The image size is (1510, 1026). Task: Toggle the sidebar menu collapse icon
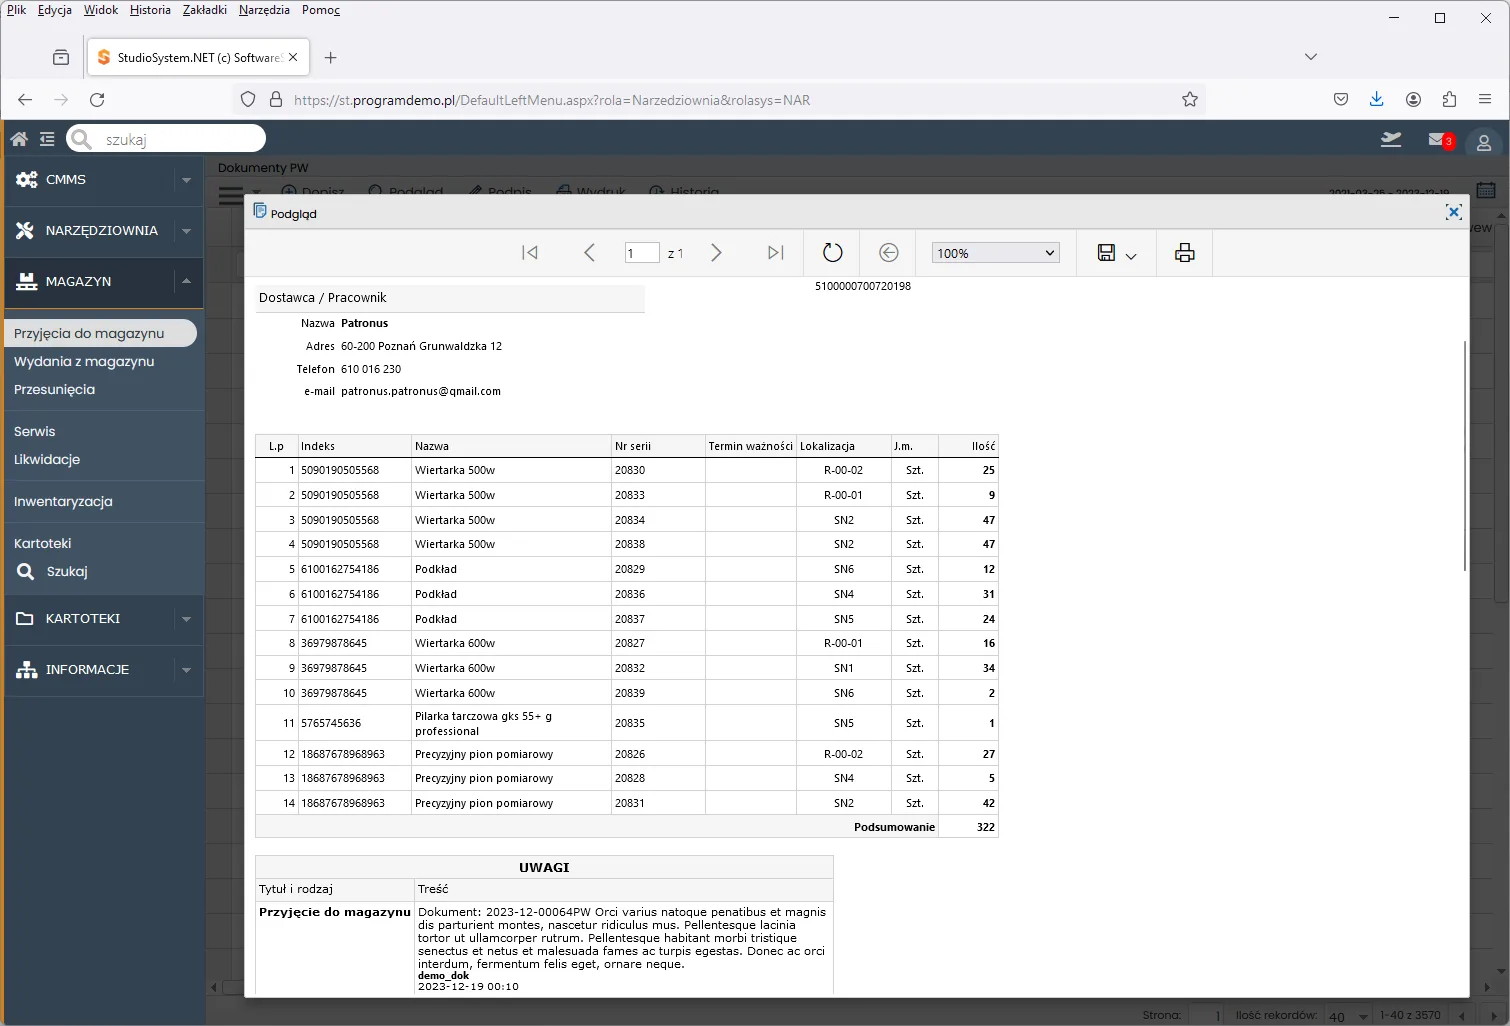point(47,139)
